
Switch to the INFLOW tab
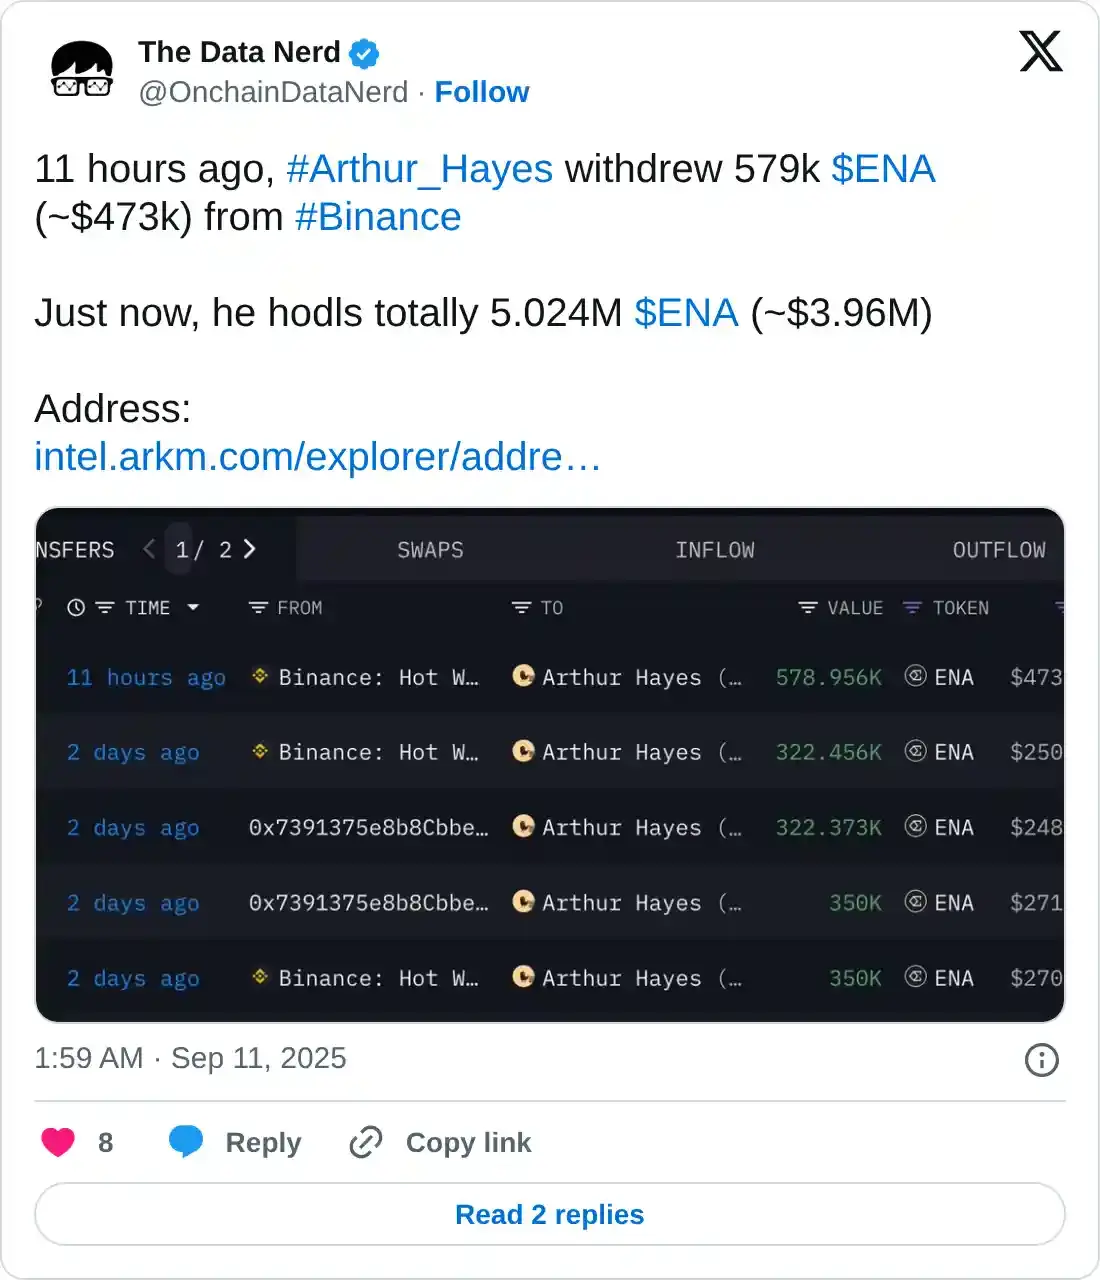click(714, 550)
